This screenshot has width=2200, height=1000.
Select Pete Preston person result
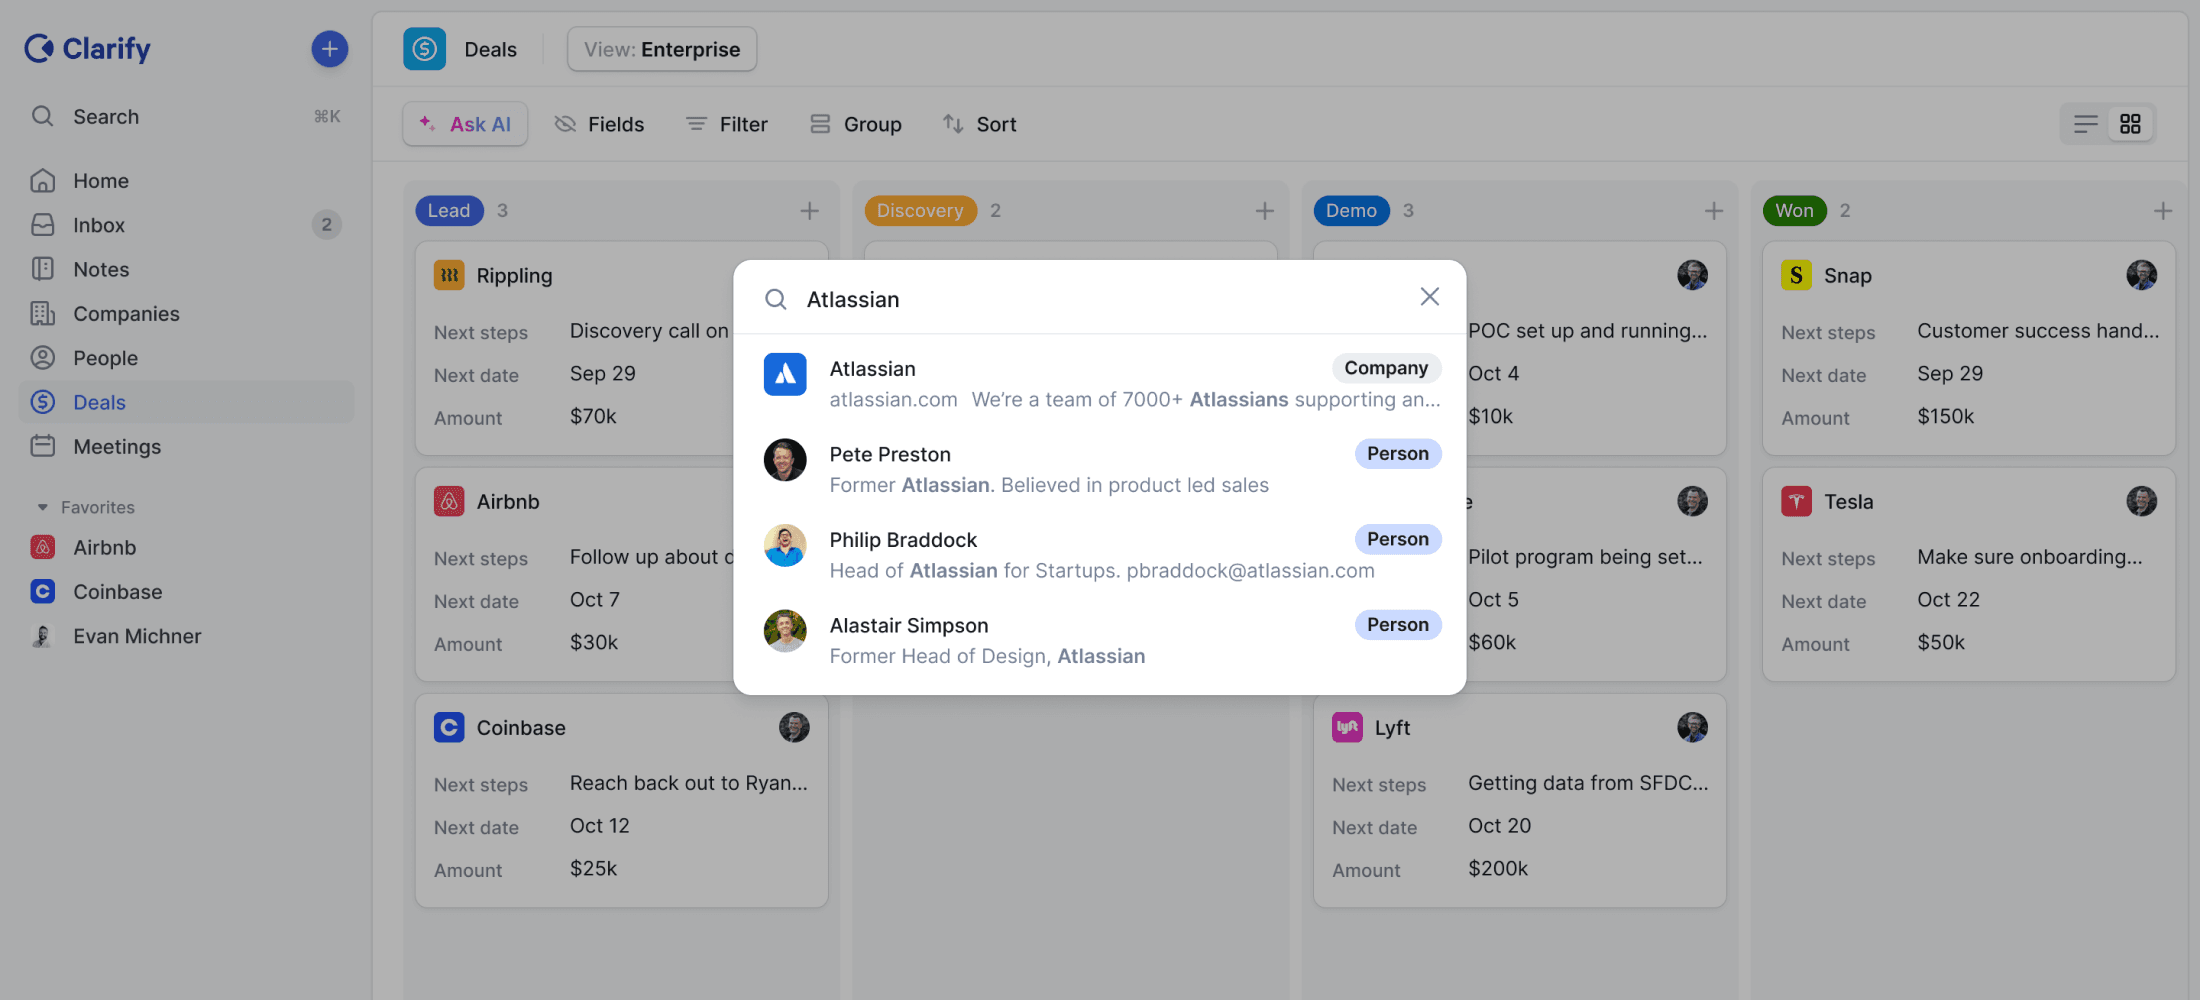pyautogui.click(x=1100, y=469)
